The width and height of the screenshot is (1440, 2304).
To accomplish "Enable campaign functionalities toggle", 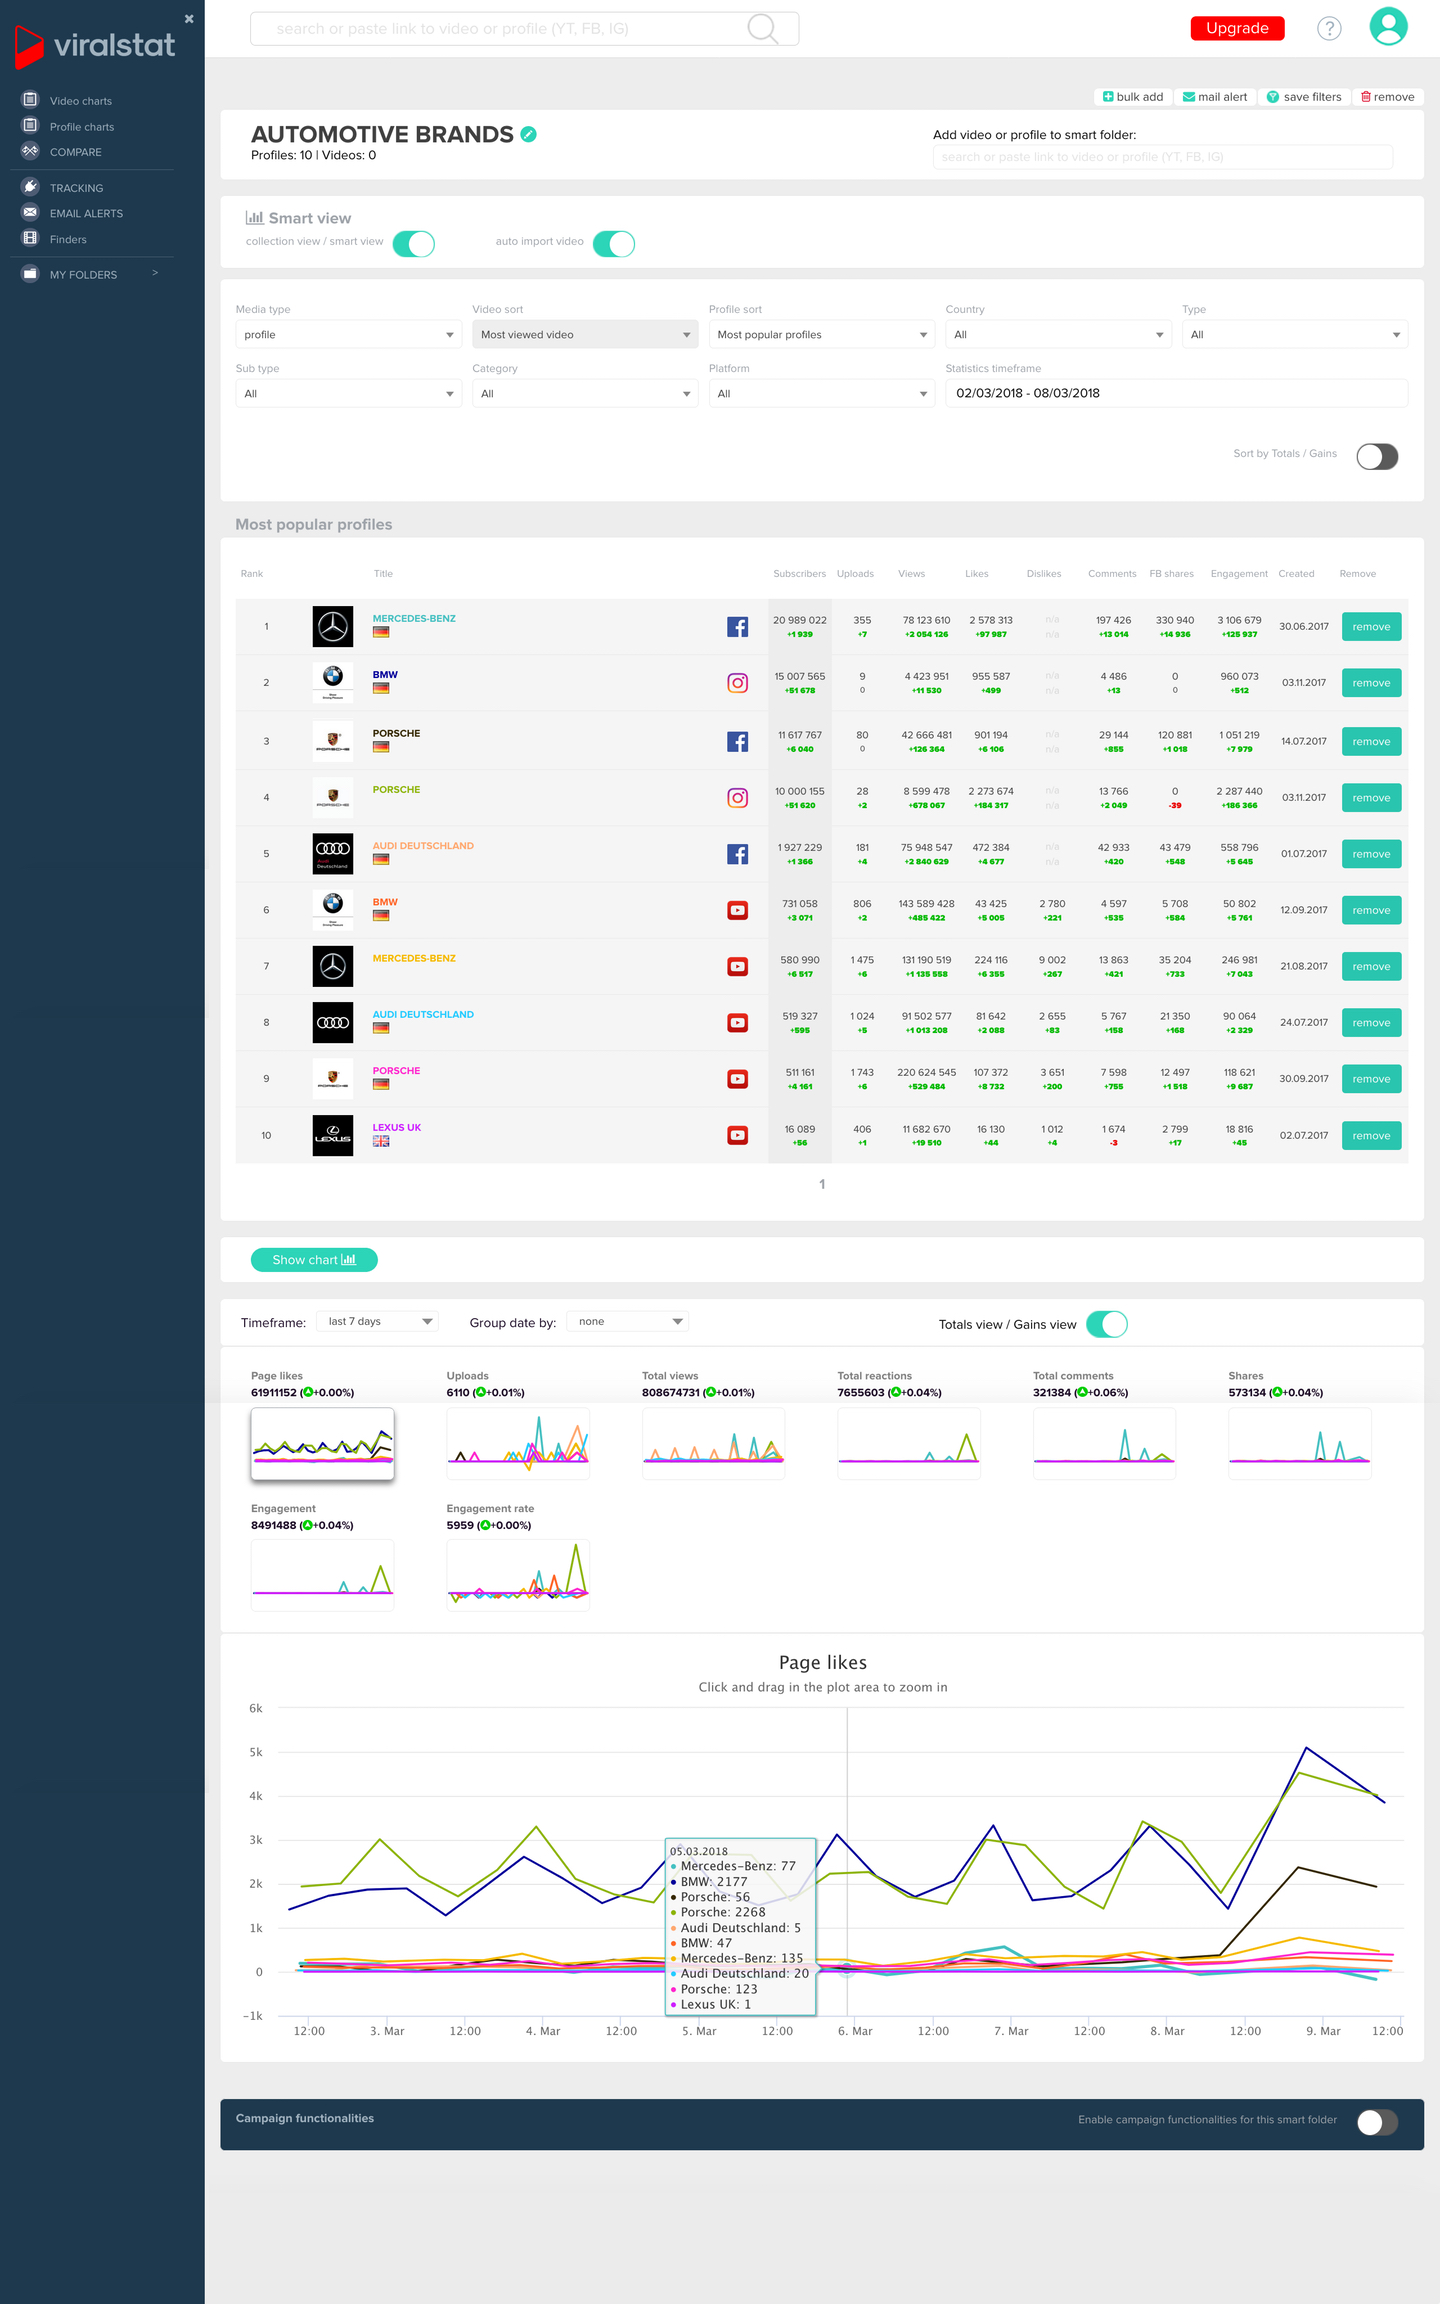I will [1377, 2122].
